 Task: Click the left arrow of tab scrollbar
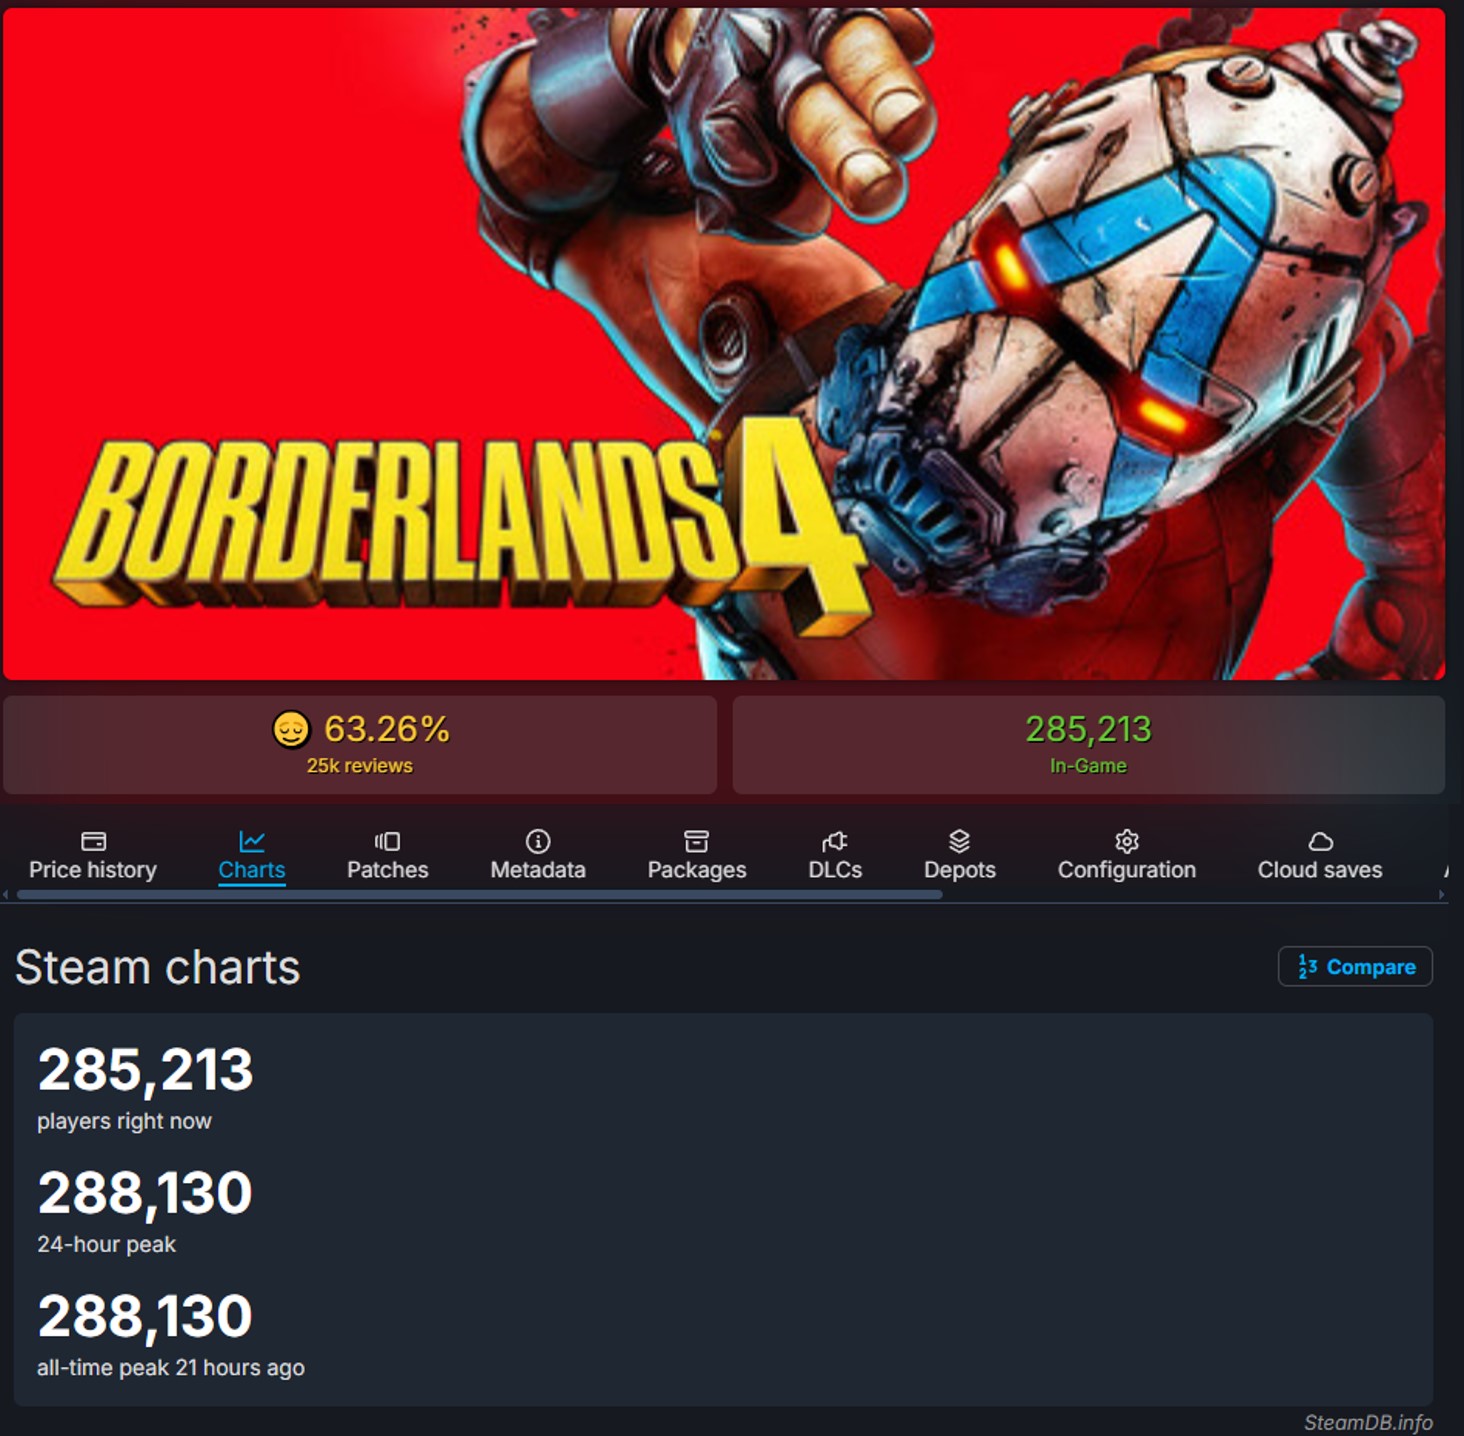pos(6,895)
